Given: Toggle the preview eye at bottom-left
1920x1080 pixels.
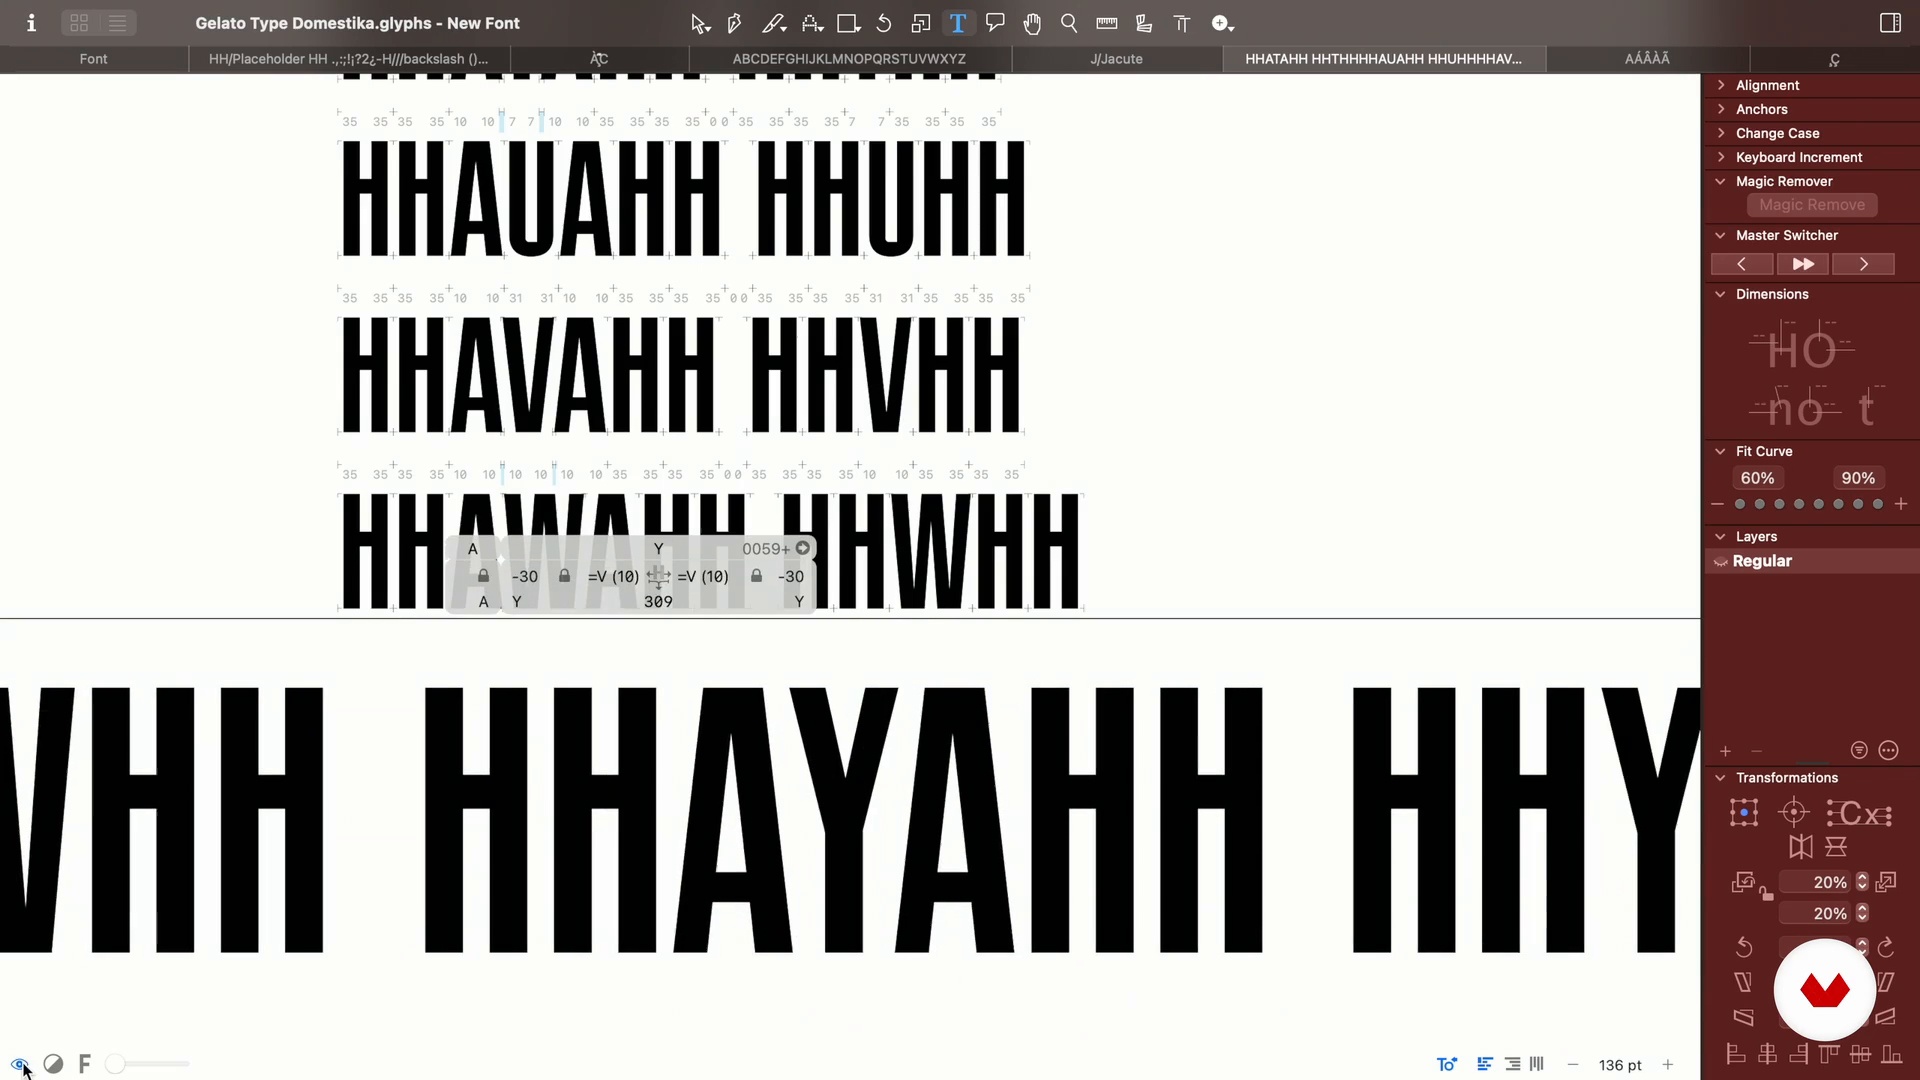Looking at the screenshot, I should 19,1064.
